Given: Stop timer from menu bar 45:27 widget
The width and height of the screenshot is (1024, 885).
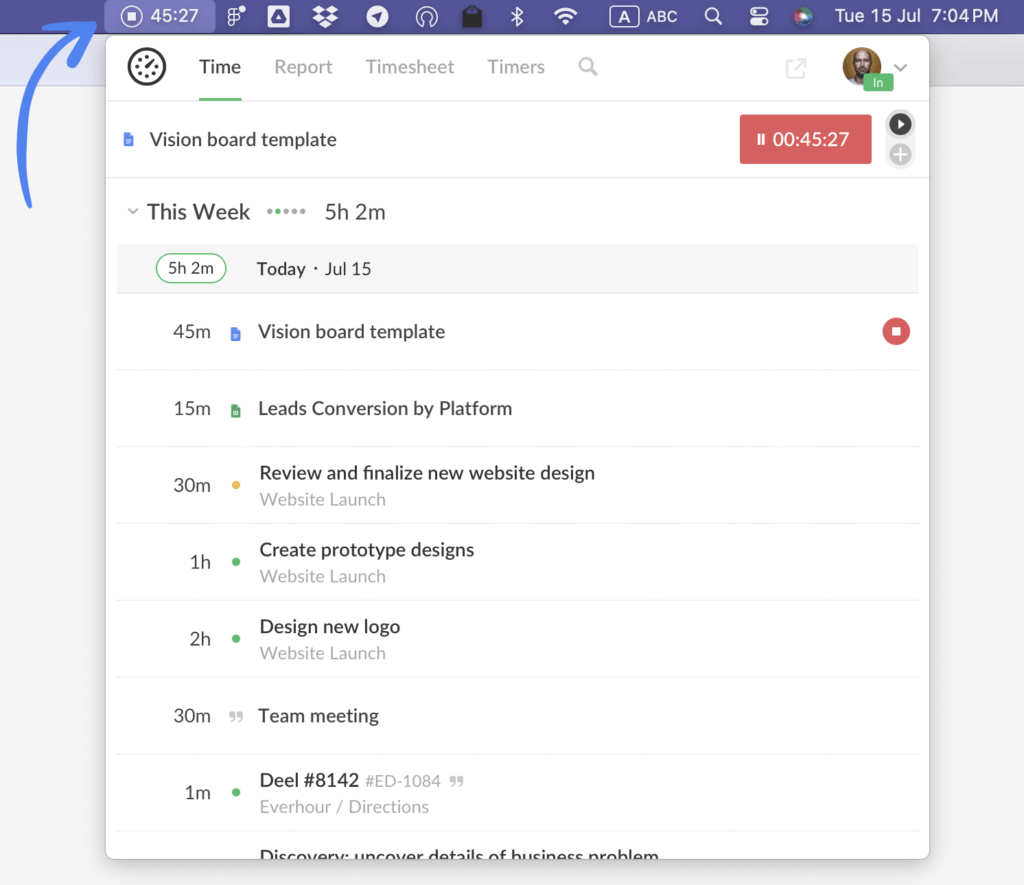Looking at the screenshot, I should [132, 16].
